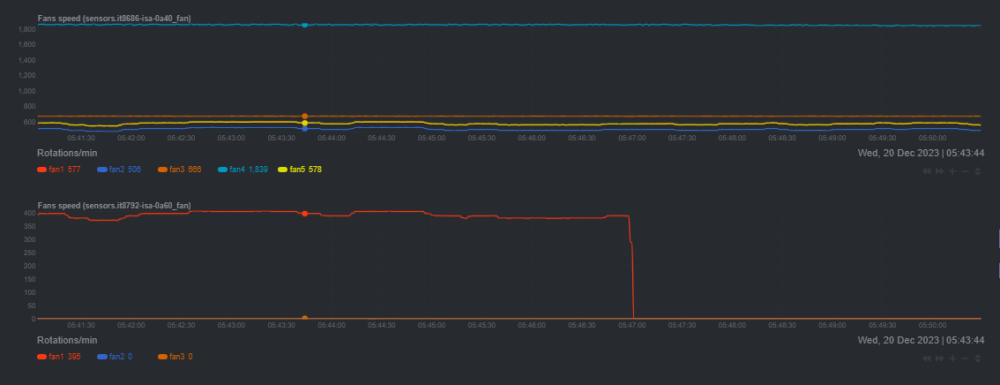Image resolution: width=1000 pixels, height=385 pixels.
Task: Toggle fan2 0 series in bottom chart legend
Action: click(115, 357)
